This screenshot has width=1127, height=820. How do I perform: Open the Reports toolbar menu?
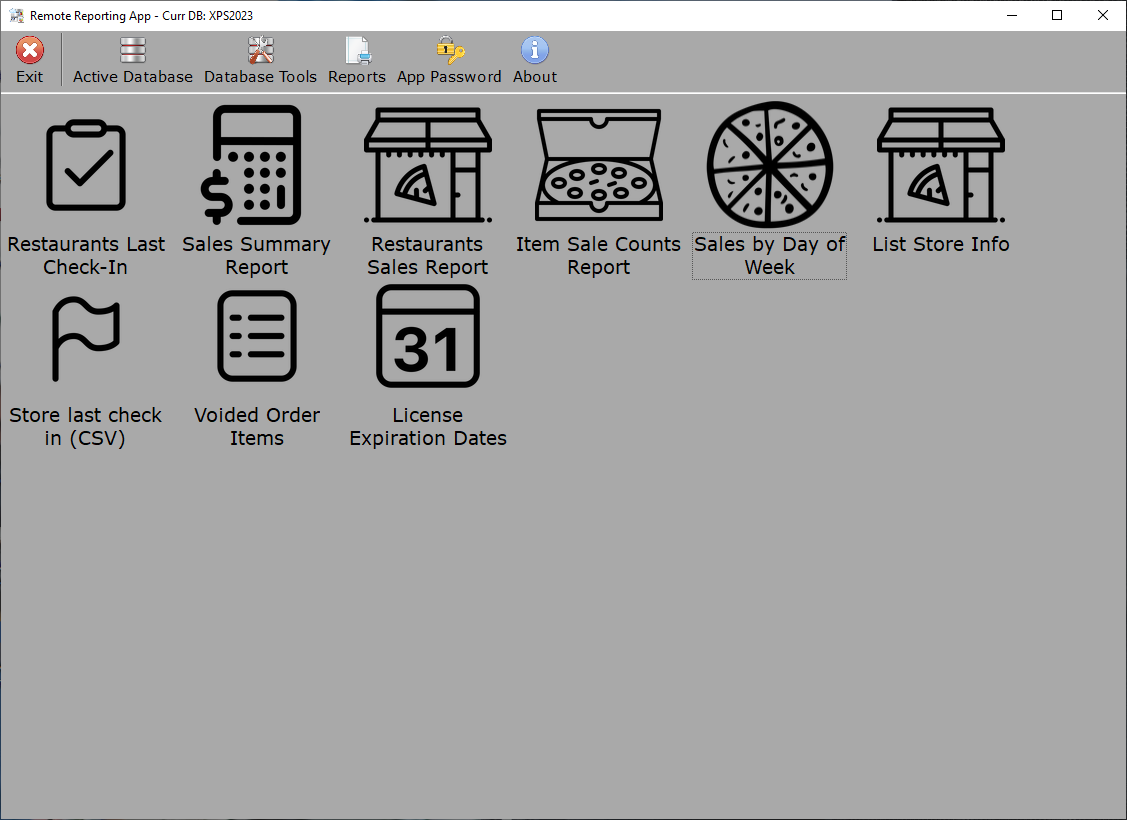[x=357, y=61]
